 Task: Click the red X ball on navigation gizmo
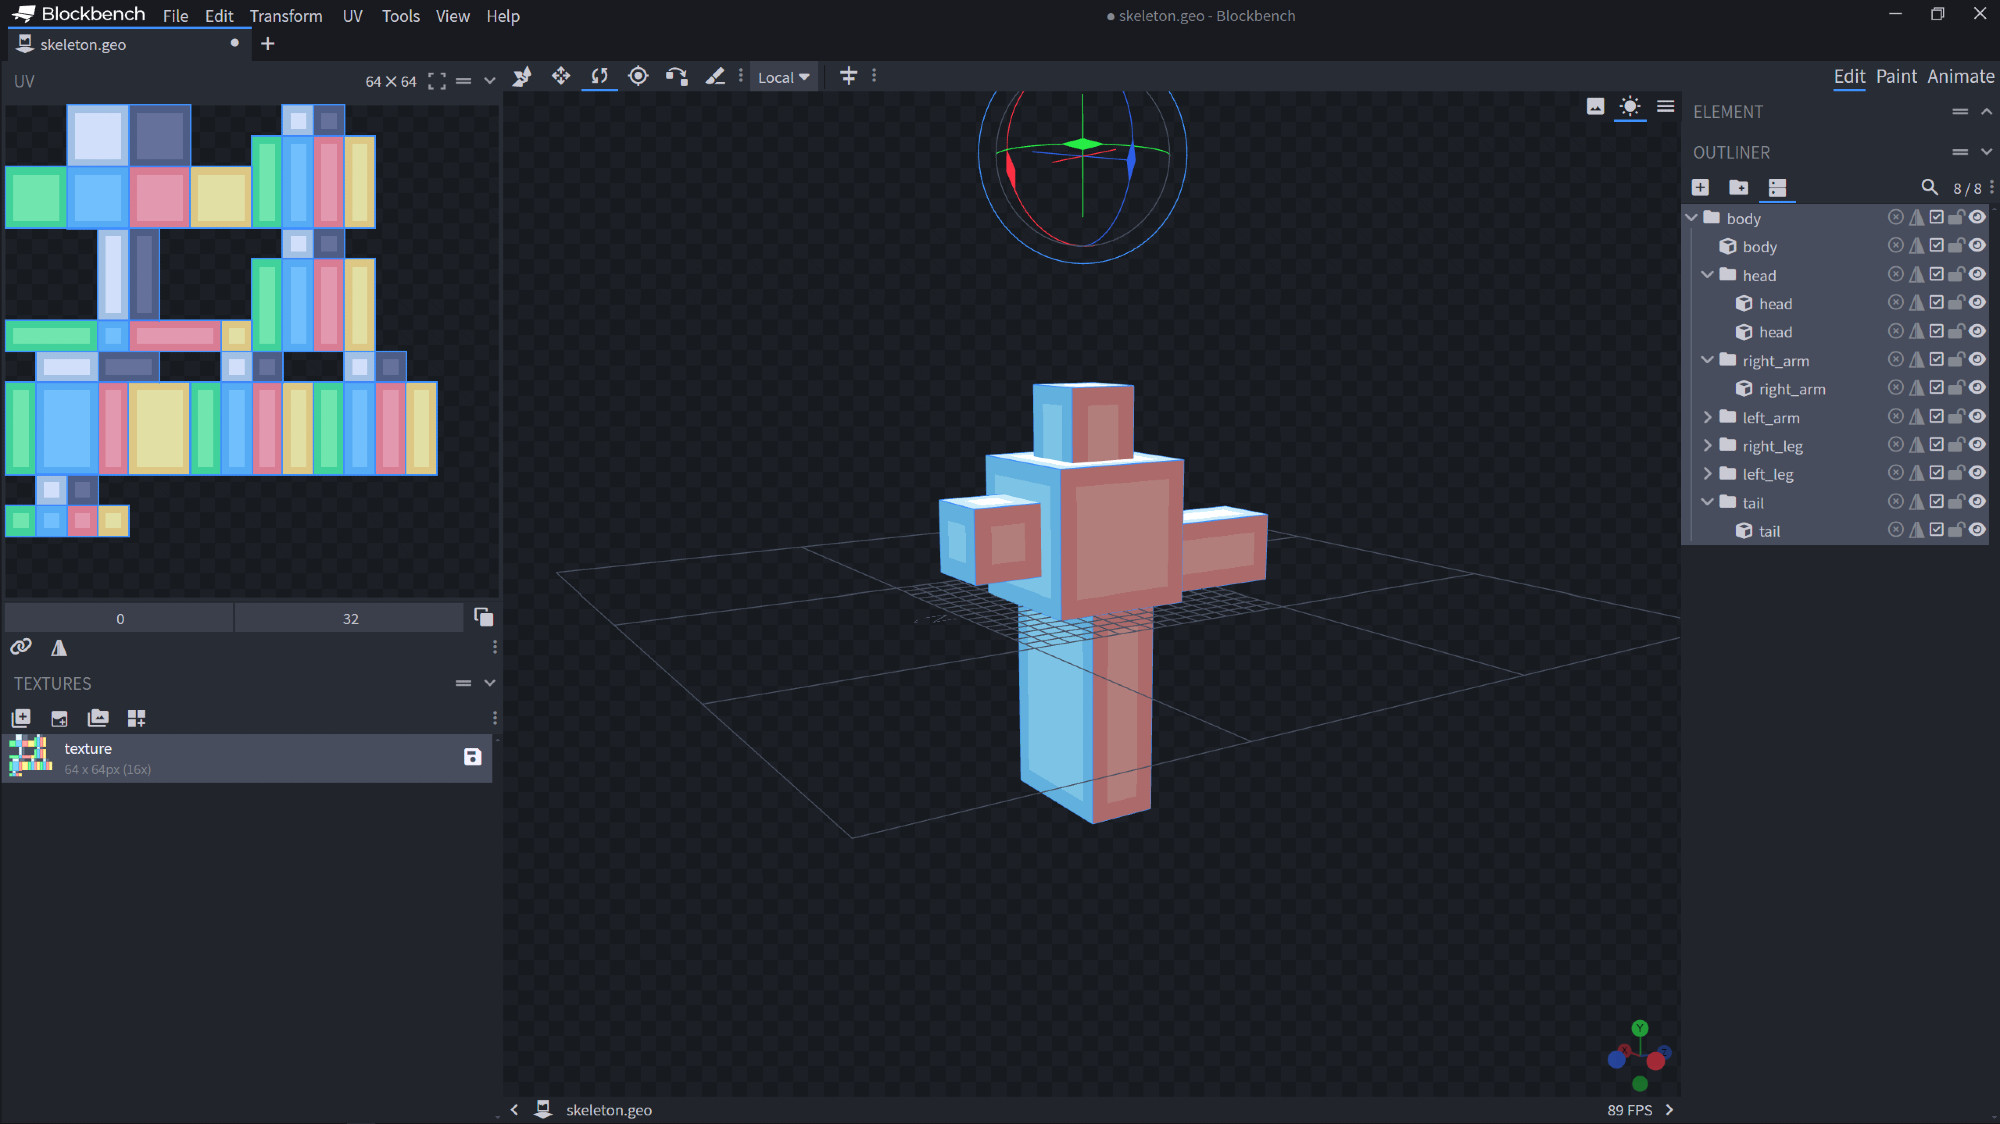pos(1656,1060)
